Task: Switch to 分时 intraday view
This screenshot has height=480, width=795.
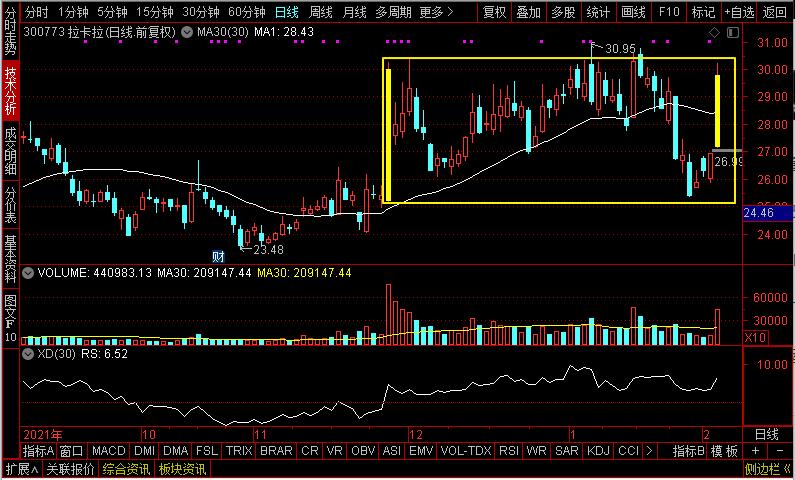Action: tap(37, 12)
